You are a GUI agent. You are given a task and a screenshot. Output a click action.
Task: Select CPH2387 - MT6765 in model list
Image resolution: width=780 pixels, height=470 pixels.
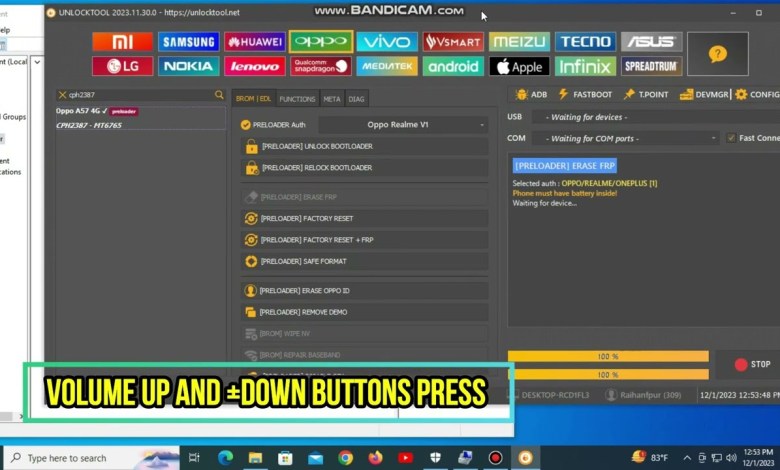[x=90, y=125]
